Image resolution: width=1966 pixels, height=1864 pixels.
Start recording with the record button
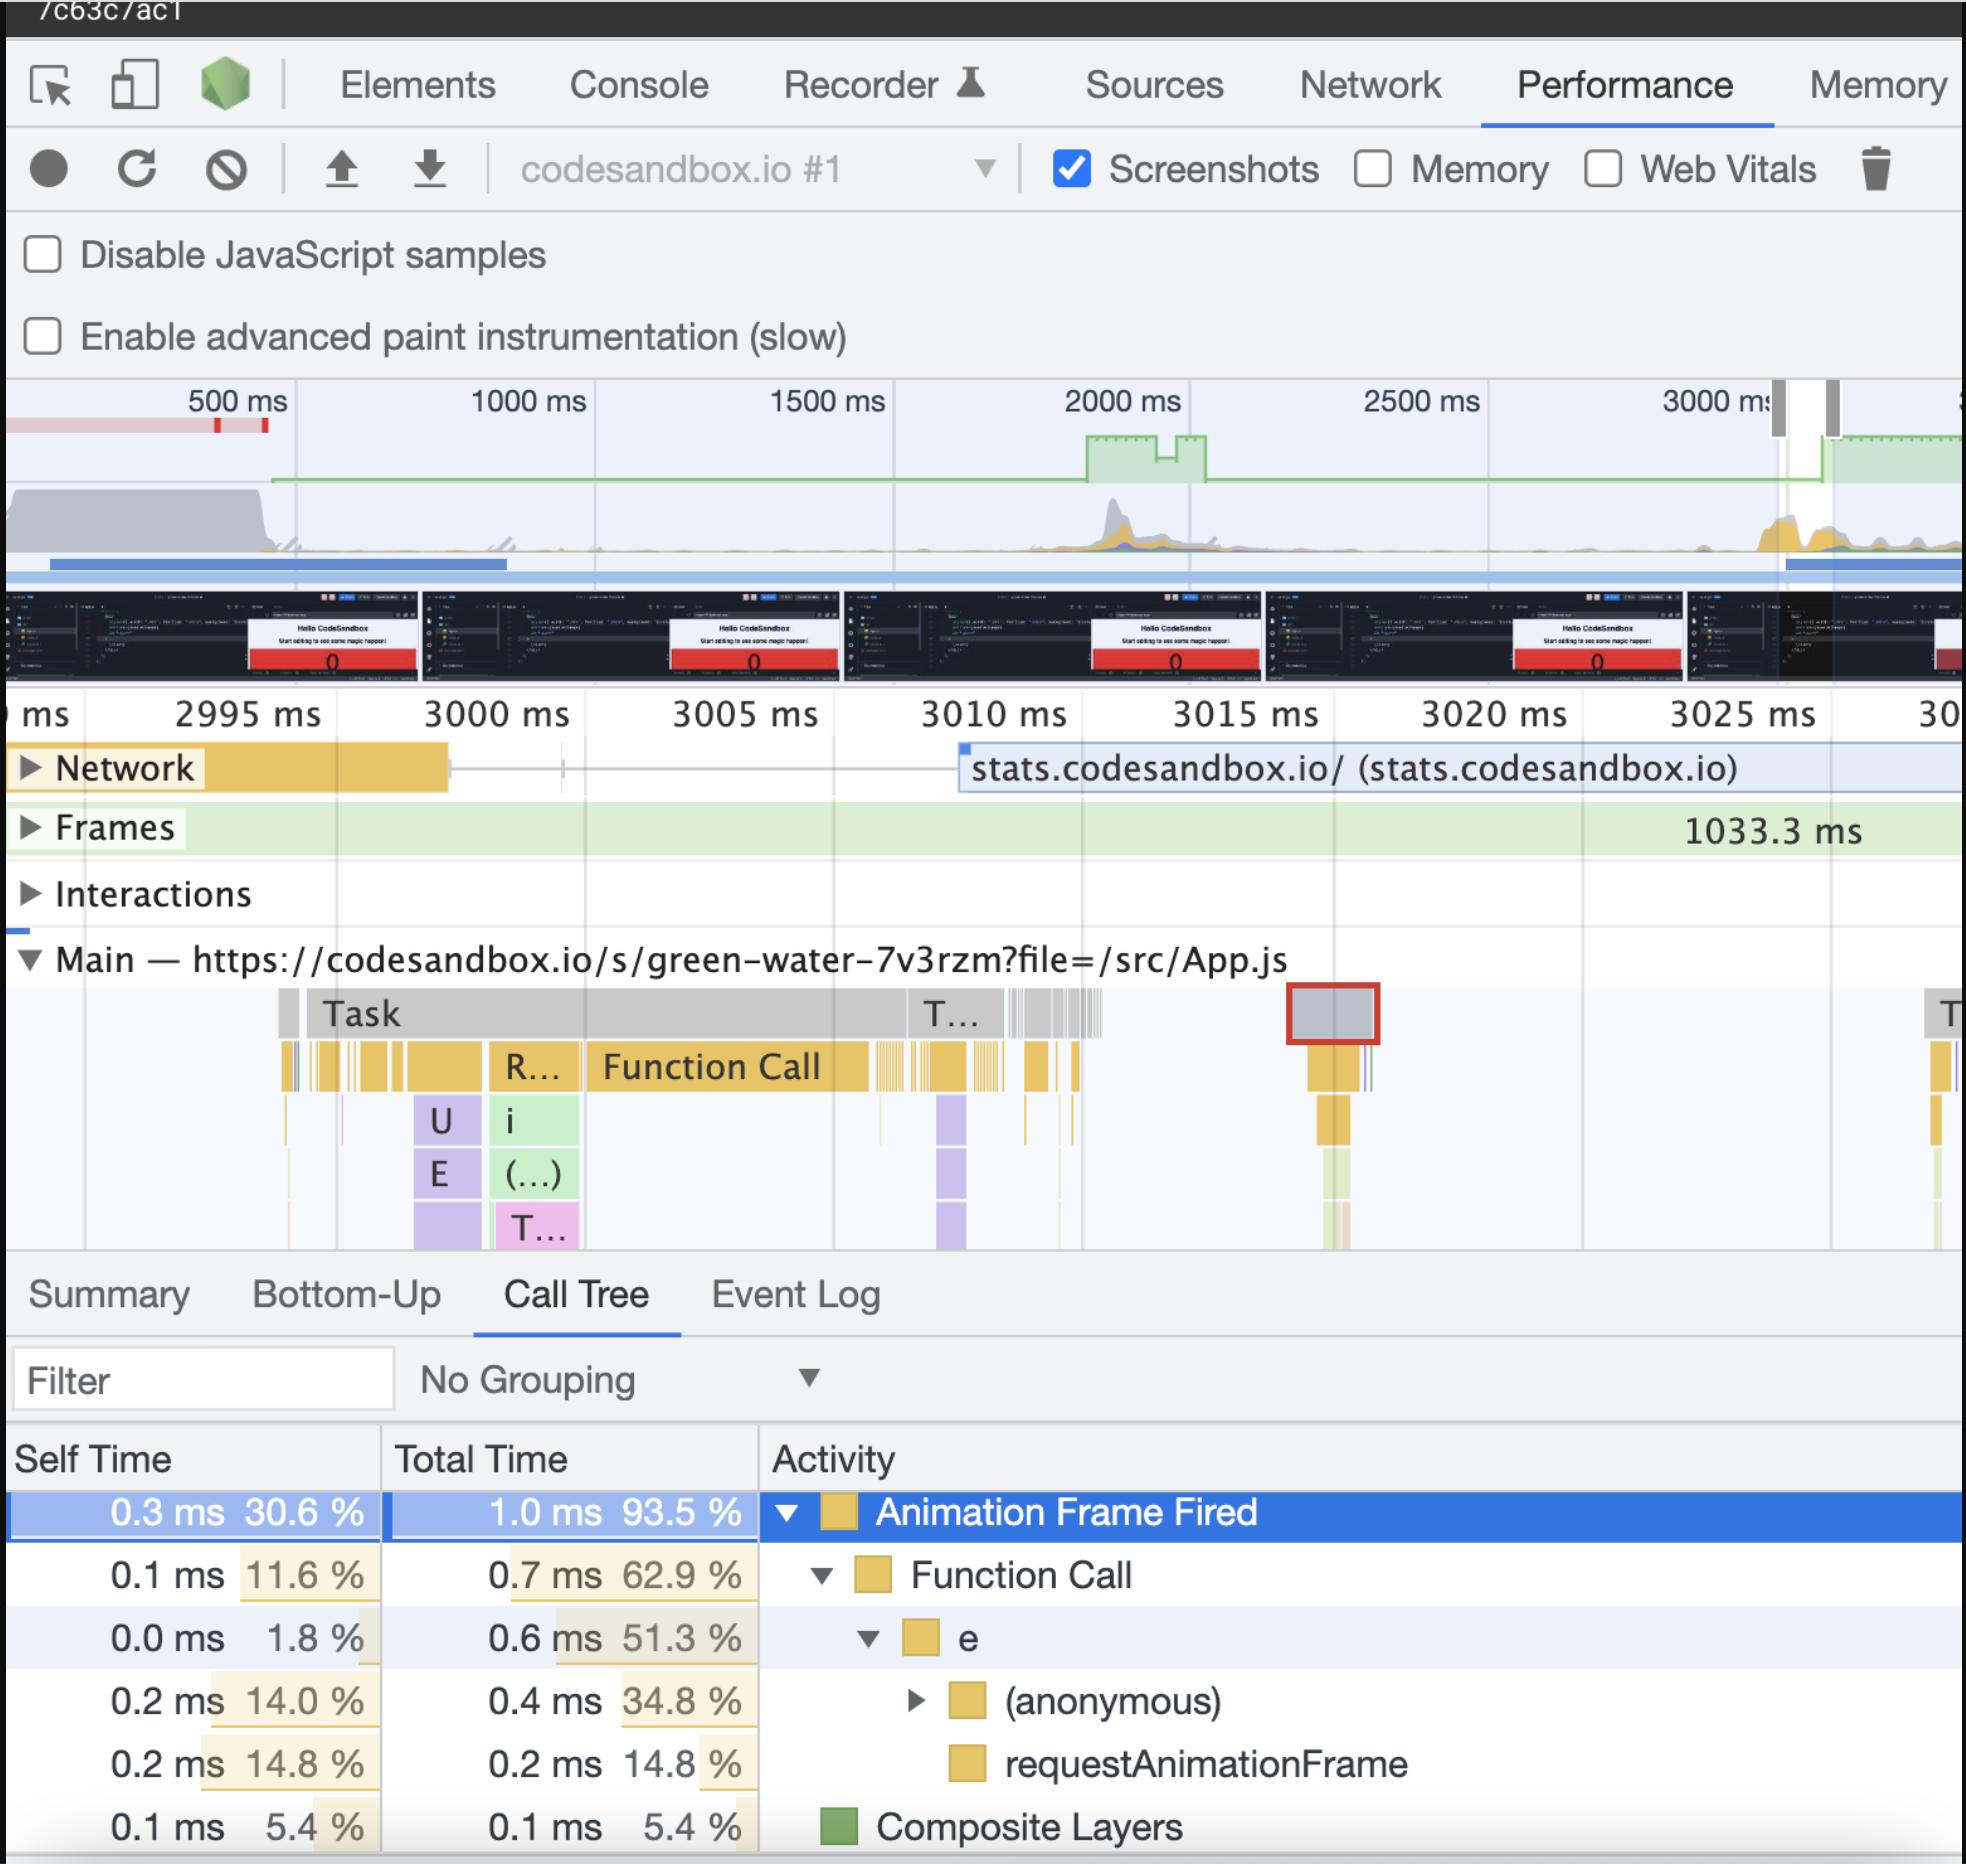tap(48, 169)
